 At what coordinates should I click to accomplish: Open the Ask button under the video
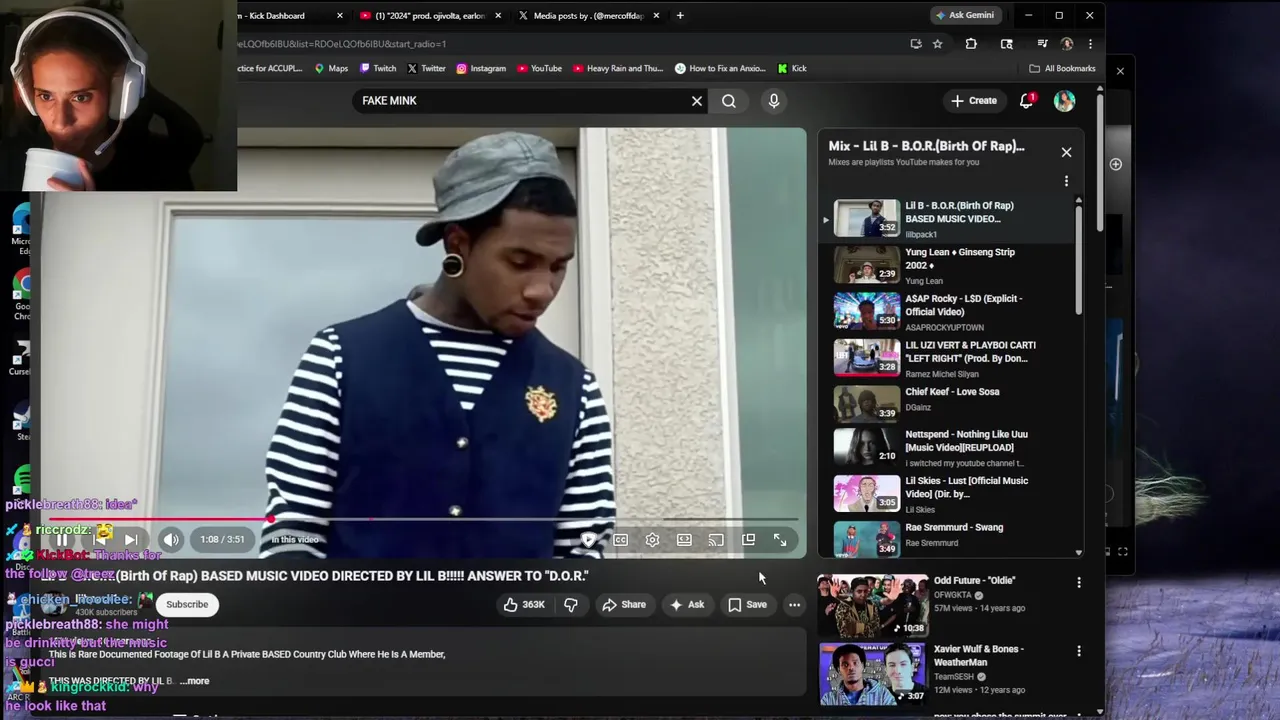[x=687, y=604]
